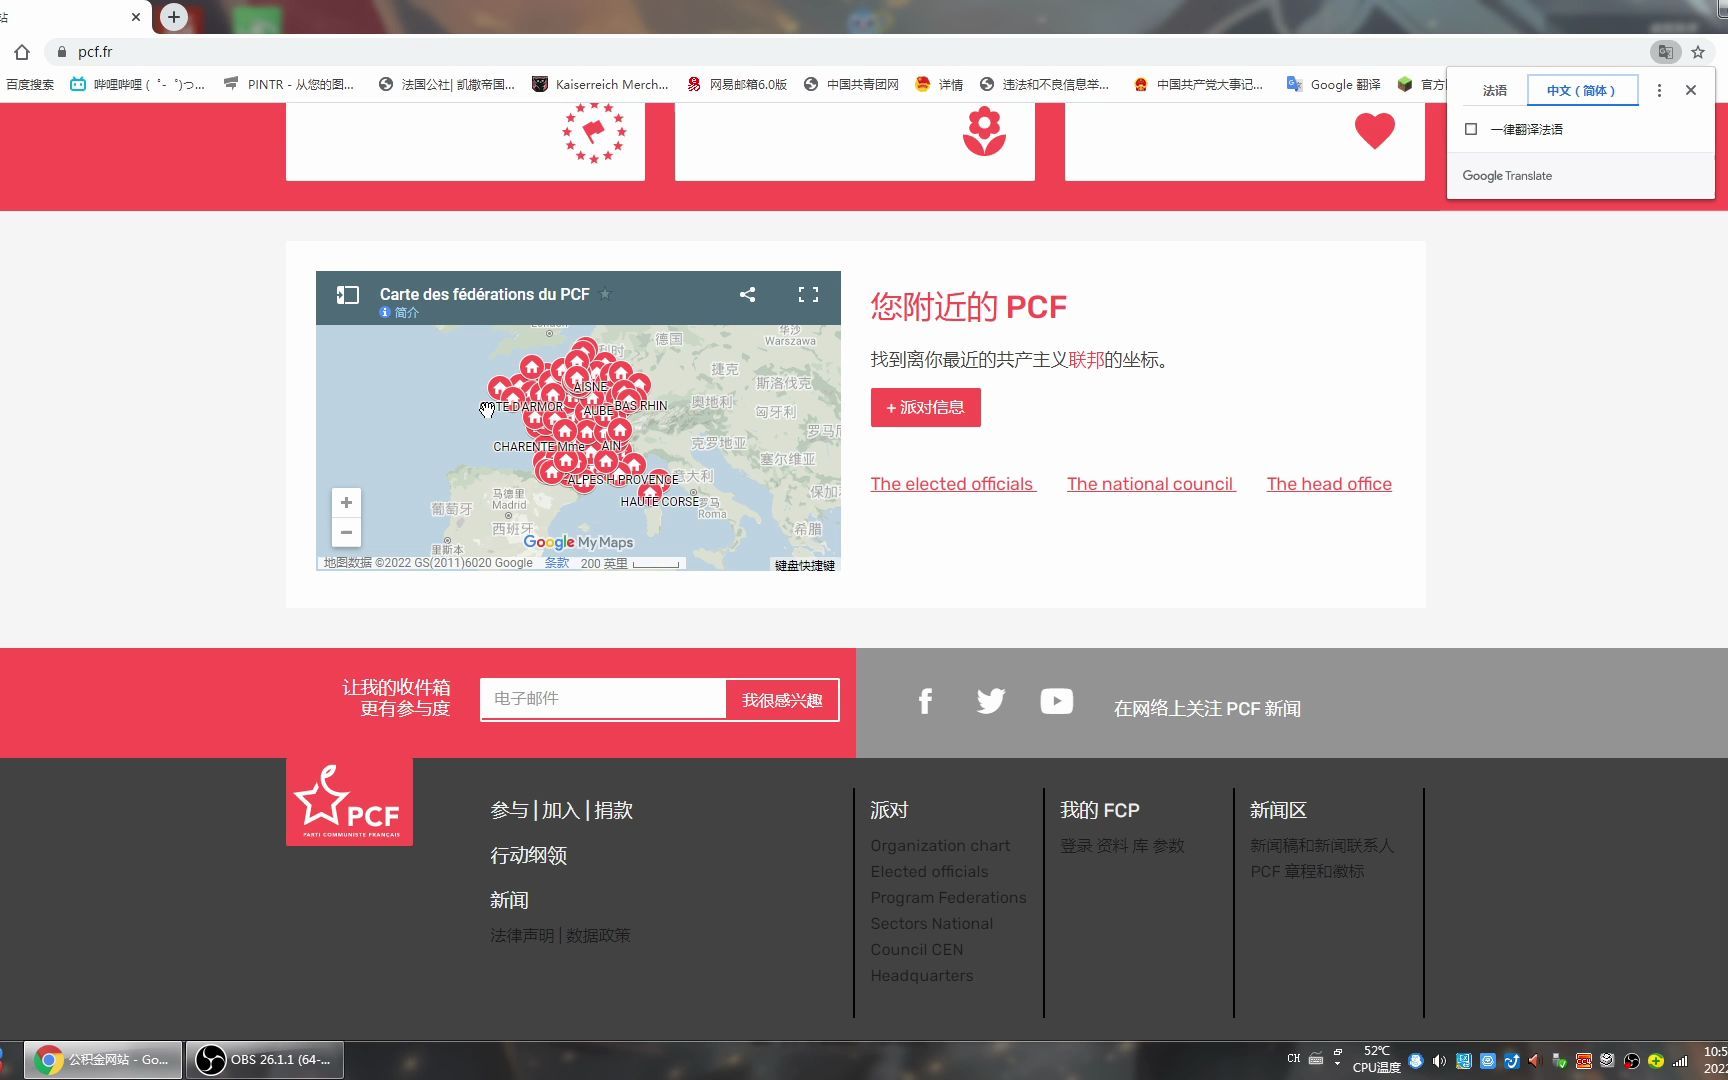Image resolution: width=1728 pixels, height=1080 pixels.
Task: Click the Google Translate icon in the address bar
Action: [x=1665, y=52]
